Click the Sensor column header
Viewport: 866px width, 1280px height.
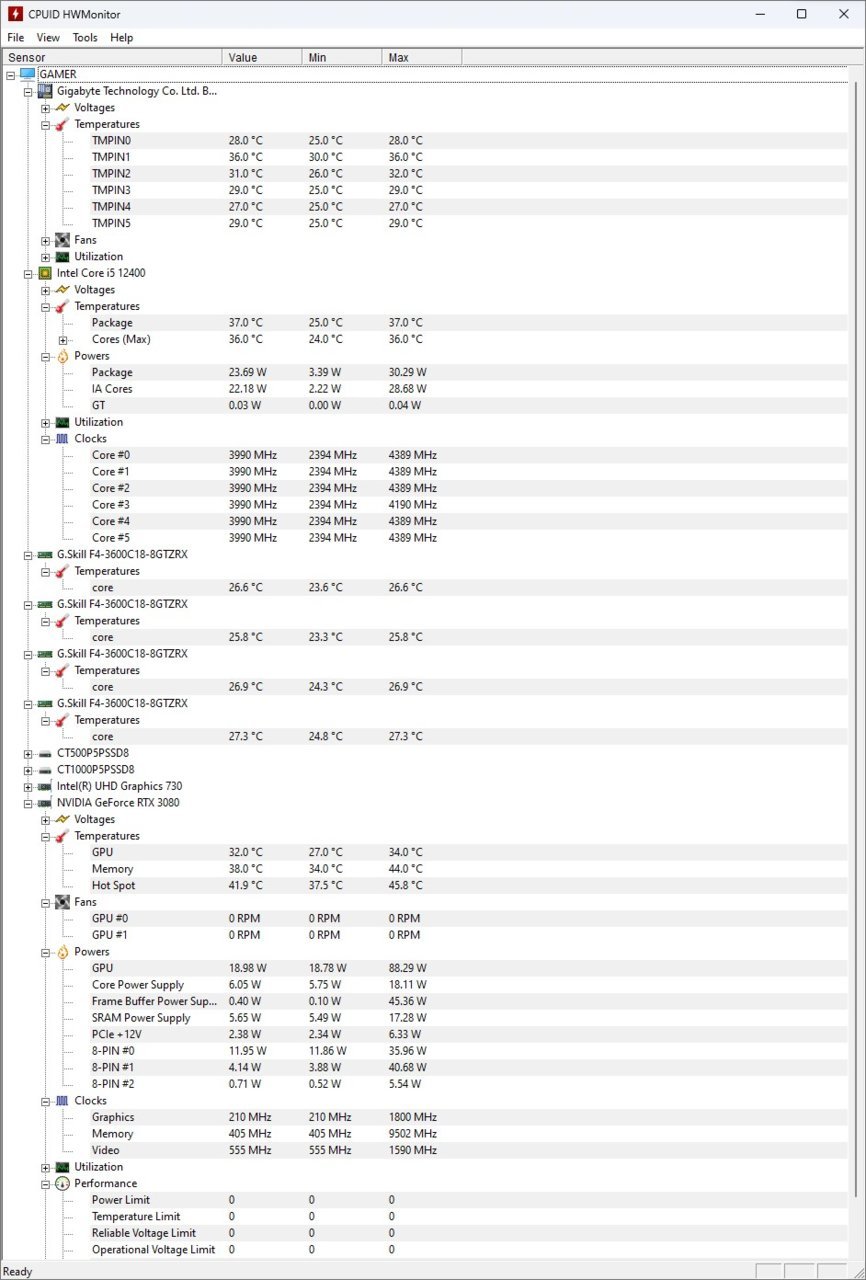click(x=111, y=57)
